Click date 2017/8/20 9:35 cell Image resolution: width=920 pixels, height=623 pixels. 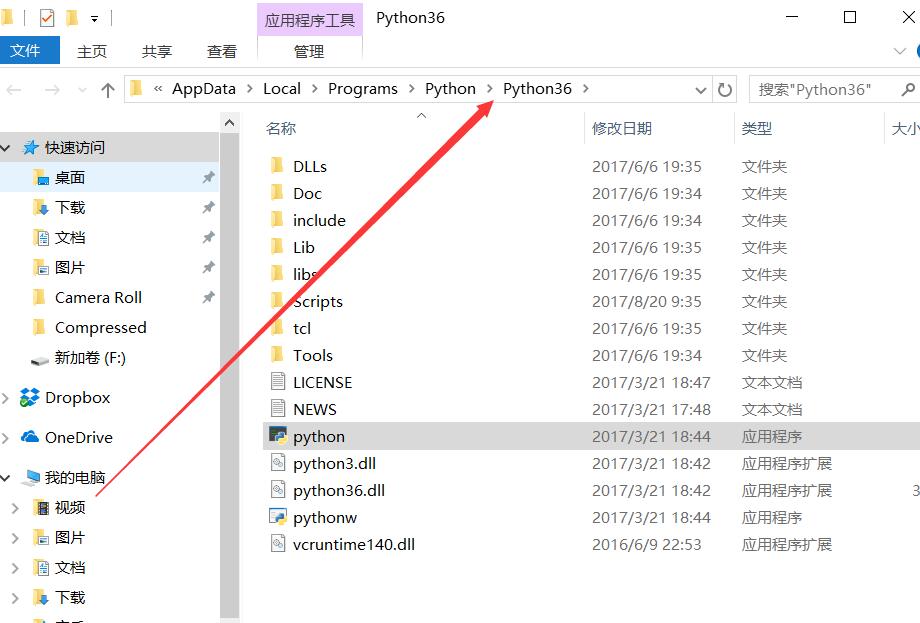[647, 302]
